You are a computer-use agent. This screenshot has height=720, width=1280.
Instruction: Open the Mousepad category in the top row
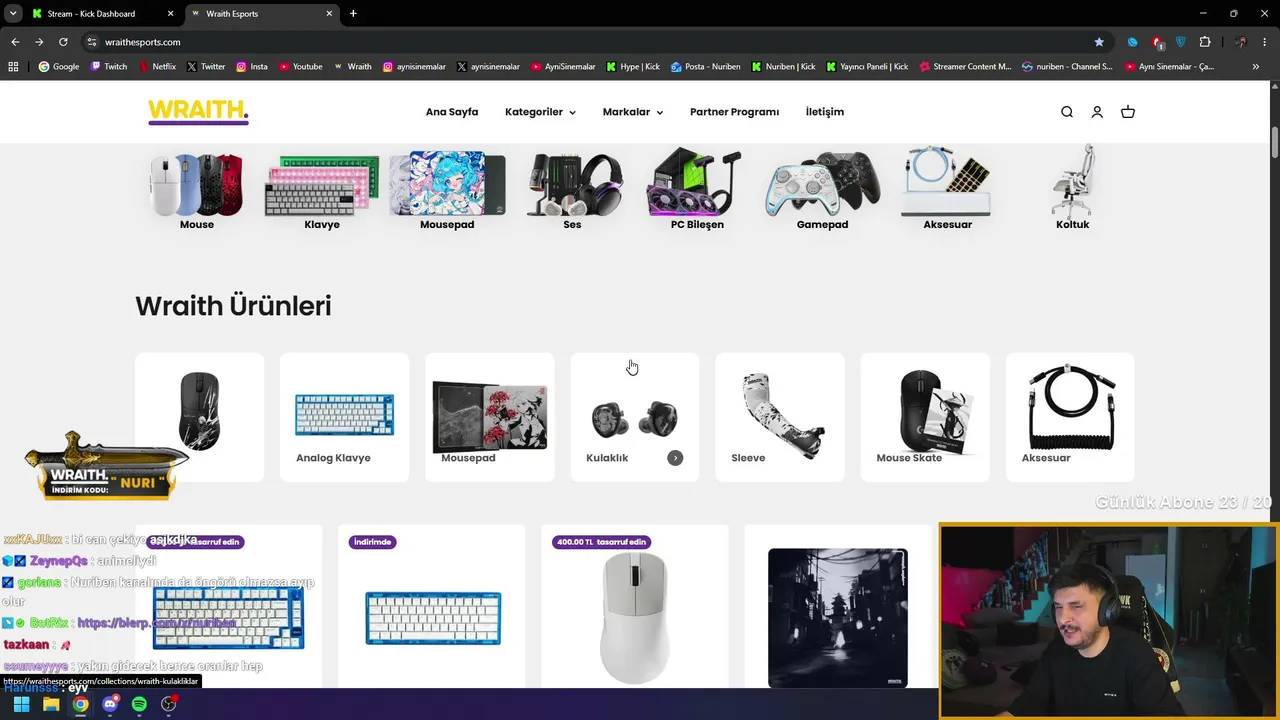447,191
